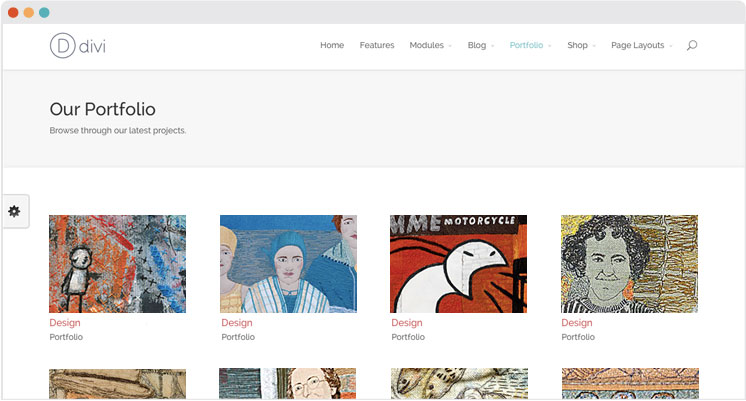The width and height of the screenshot is (746, 401).
Task: Select the Modules menu item
Action: [x=427, y=45]
